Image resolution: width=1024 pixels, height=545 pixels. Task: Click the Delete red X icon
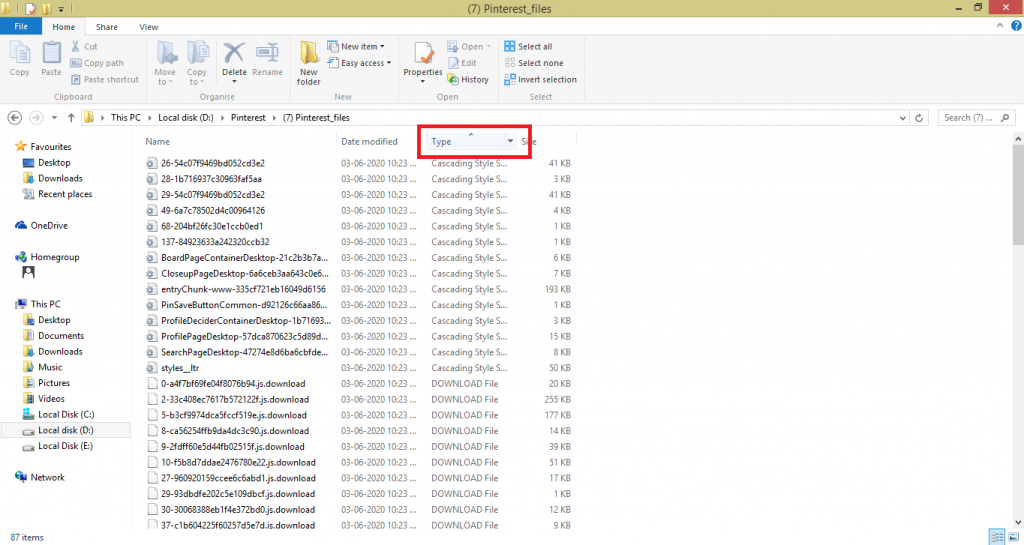tap(234, 52)
